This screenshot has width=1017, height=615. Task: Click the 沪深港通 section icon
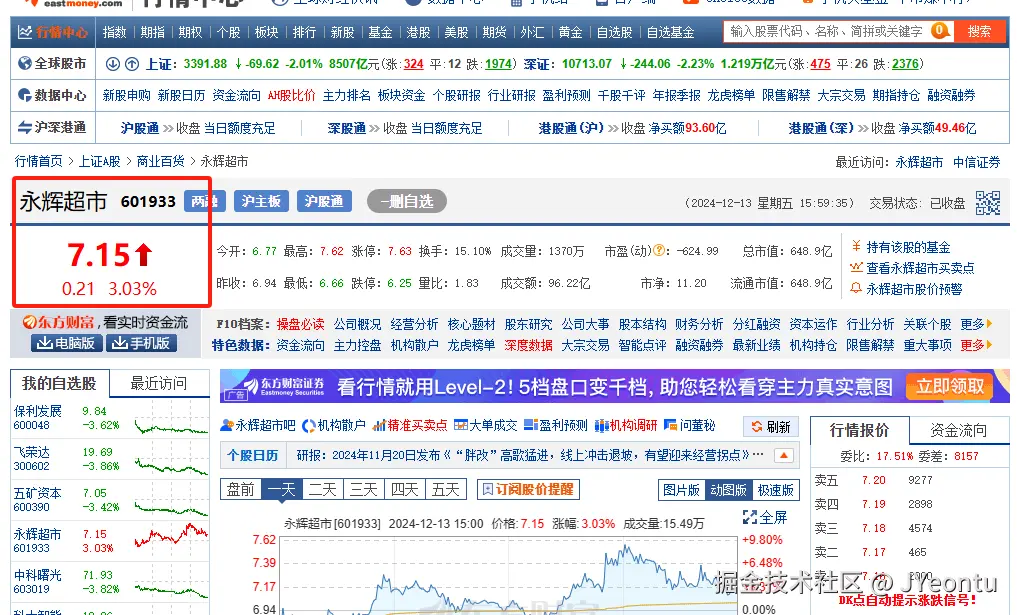point(25,127)
